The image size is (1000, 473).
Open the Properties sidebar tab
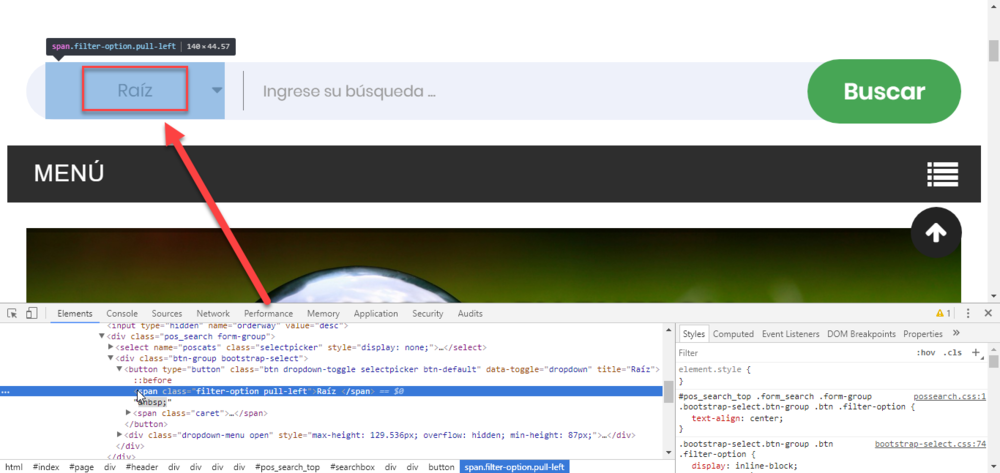pos(923,334)
